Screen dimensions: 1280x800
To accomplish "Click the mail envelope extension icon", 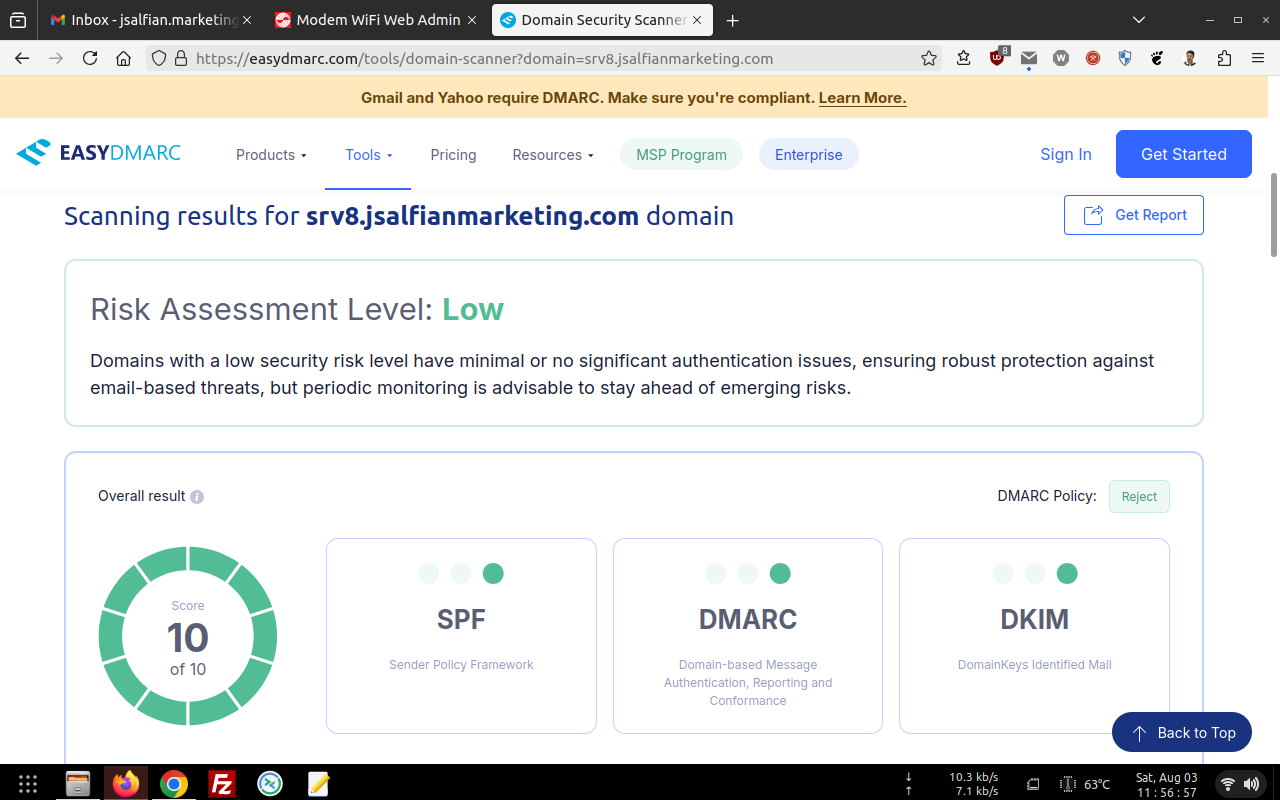I will [x=1029, y=58].
